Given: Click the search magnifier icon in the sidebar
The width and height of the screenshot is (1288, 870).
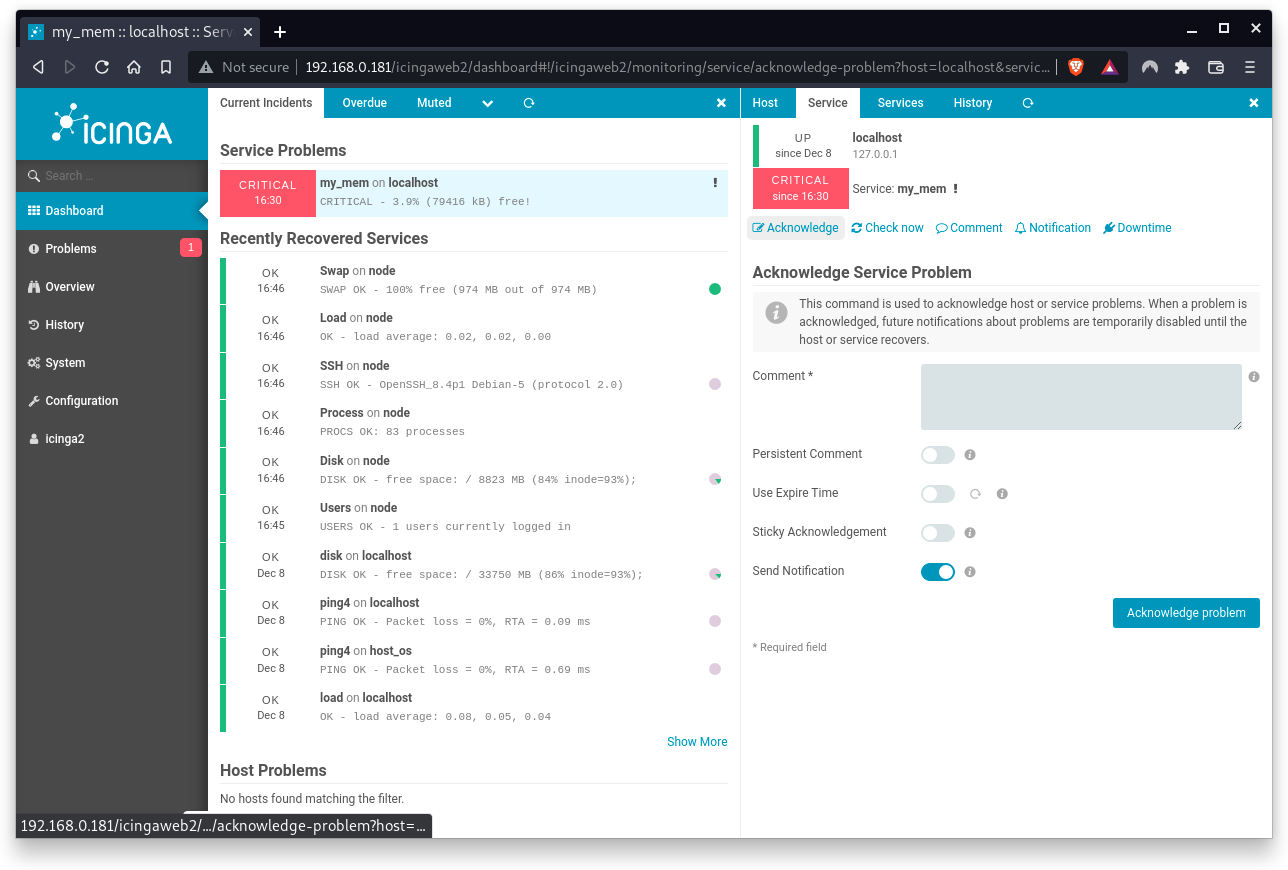Looking at the screenshot, I should [x=33, y=175].
